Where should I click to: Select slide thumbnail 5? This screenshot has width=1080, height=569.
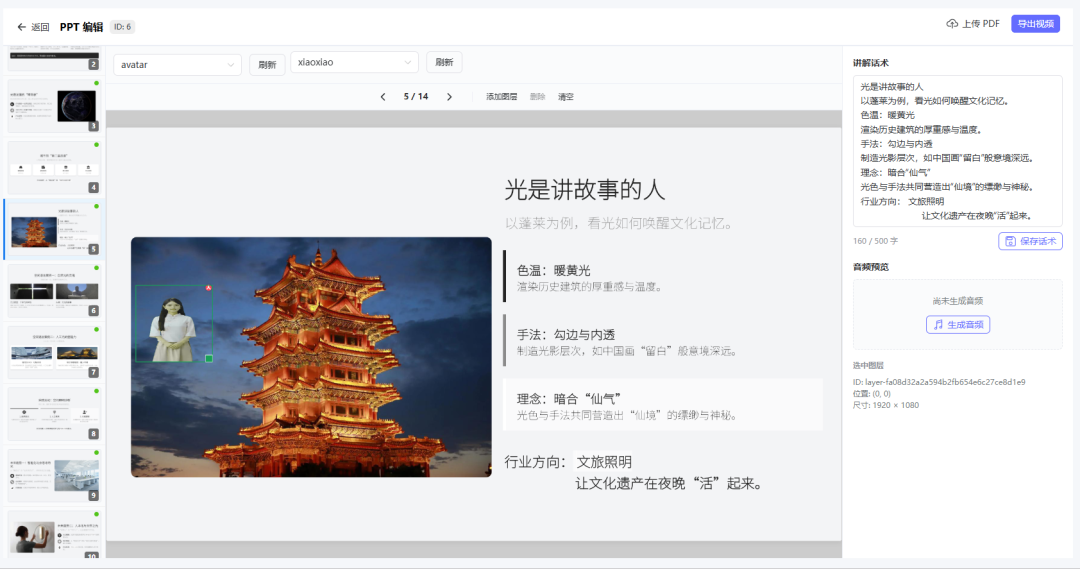54,229
